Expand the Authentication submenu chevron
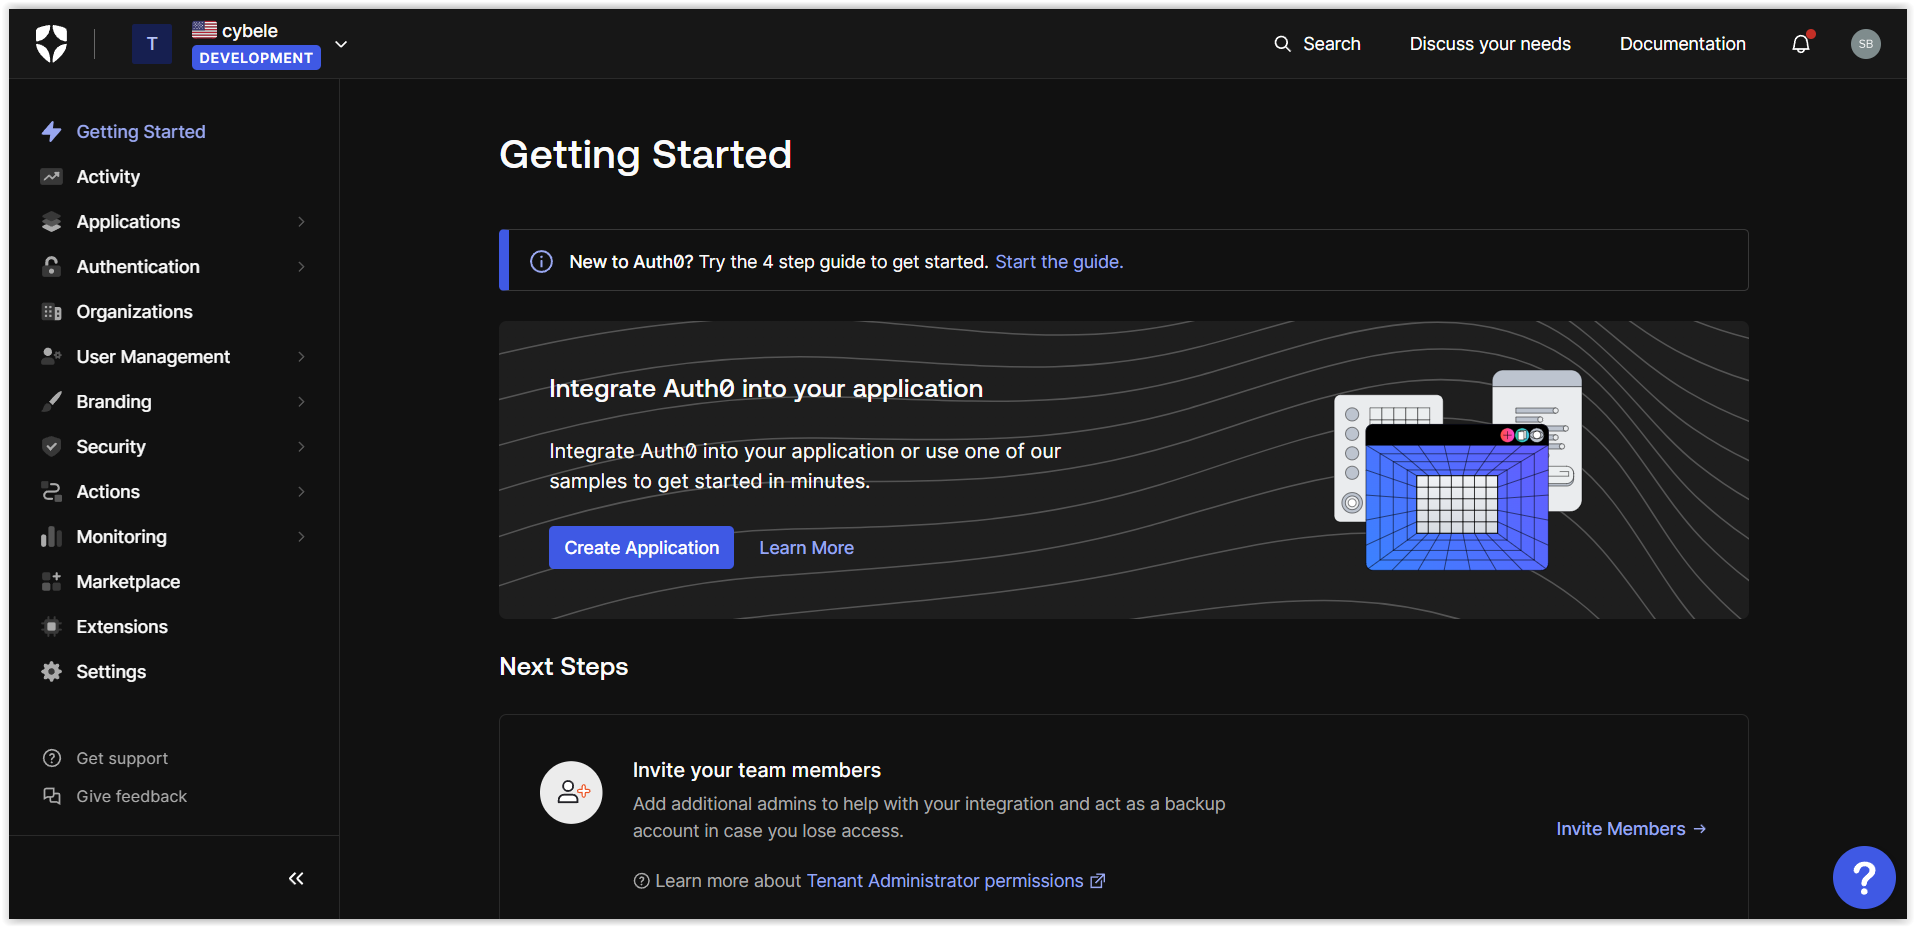Screen dimensions: 1915x927 [301, 267]
